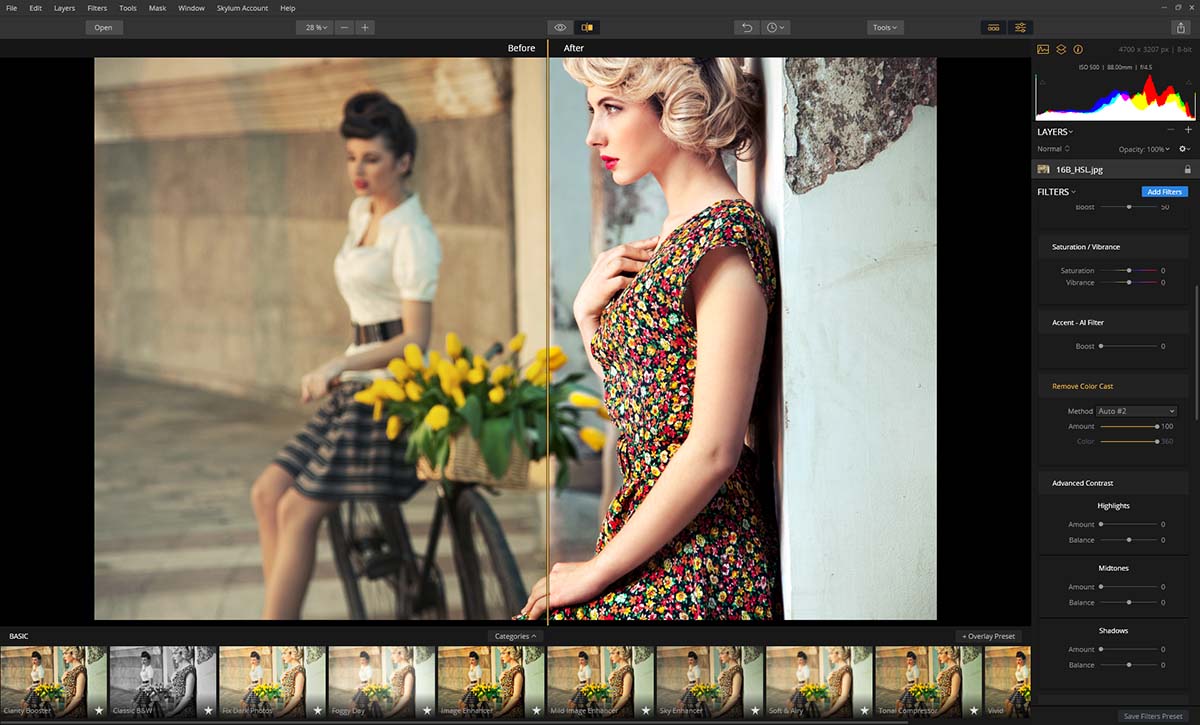Viewport: 1200px width, 725px height.
Task: Click the Add Filters button
Action: click(x=1164, y=192)
